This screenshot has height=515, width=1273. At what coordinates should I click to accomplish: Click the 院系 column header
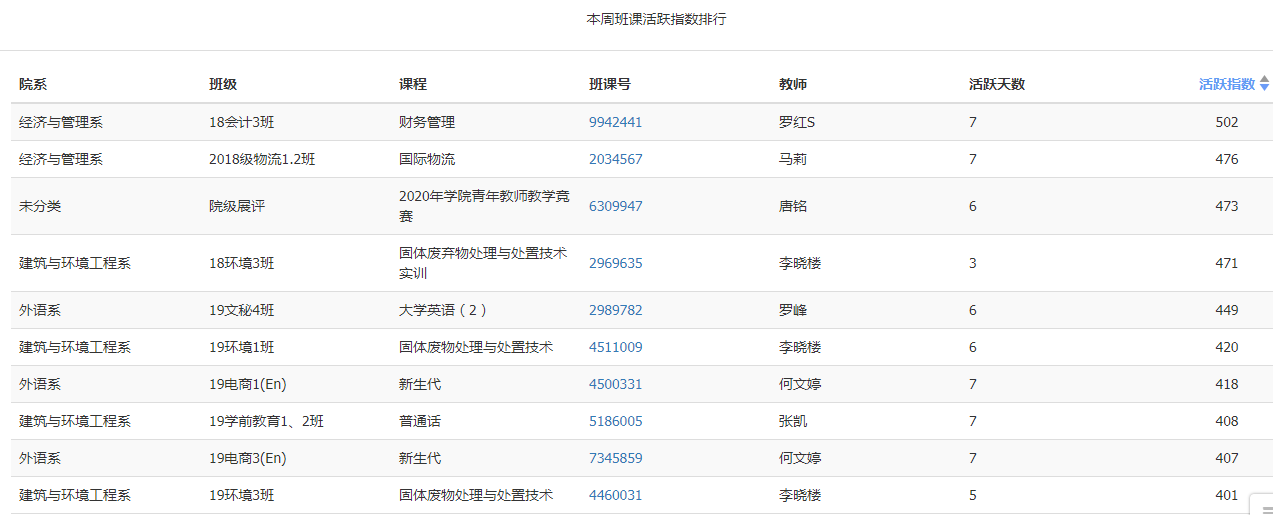[x=33, y=85]
